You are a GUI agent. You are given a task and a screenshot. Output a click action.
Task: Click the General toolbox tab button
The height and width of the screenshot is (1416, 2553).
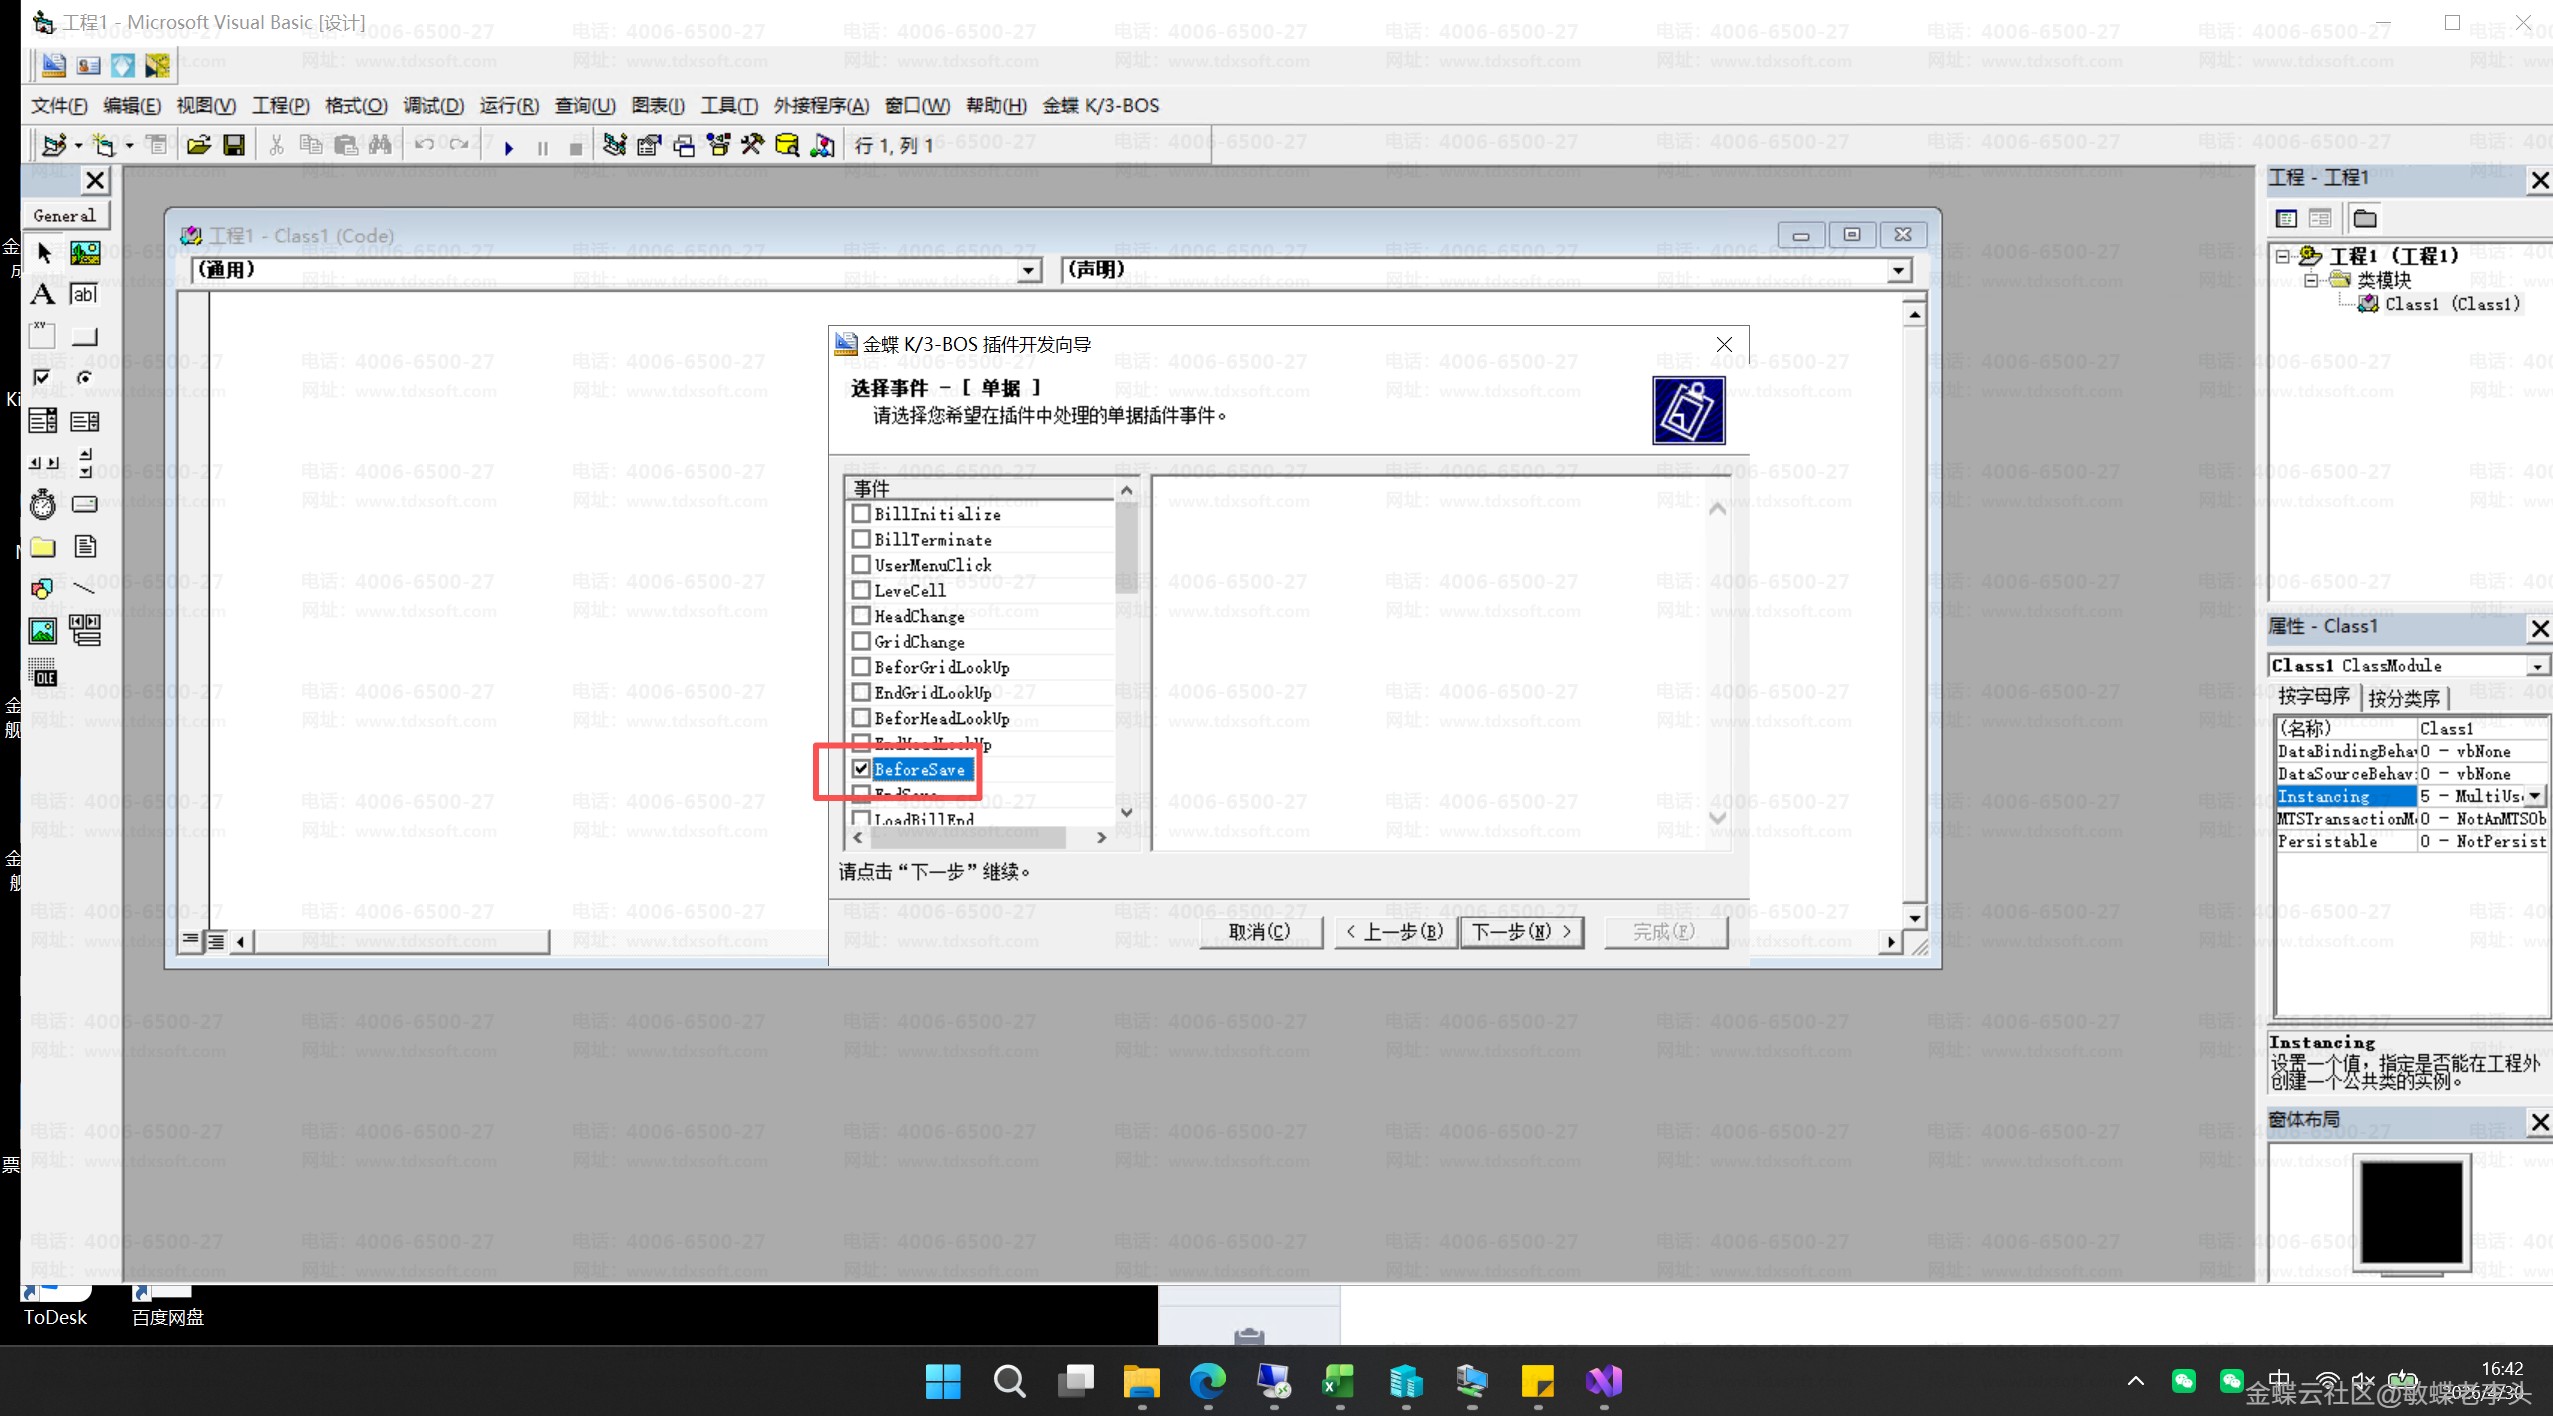(65, 216)
